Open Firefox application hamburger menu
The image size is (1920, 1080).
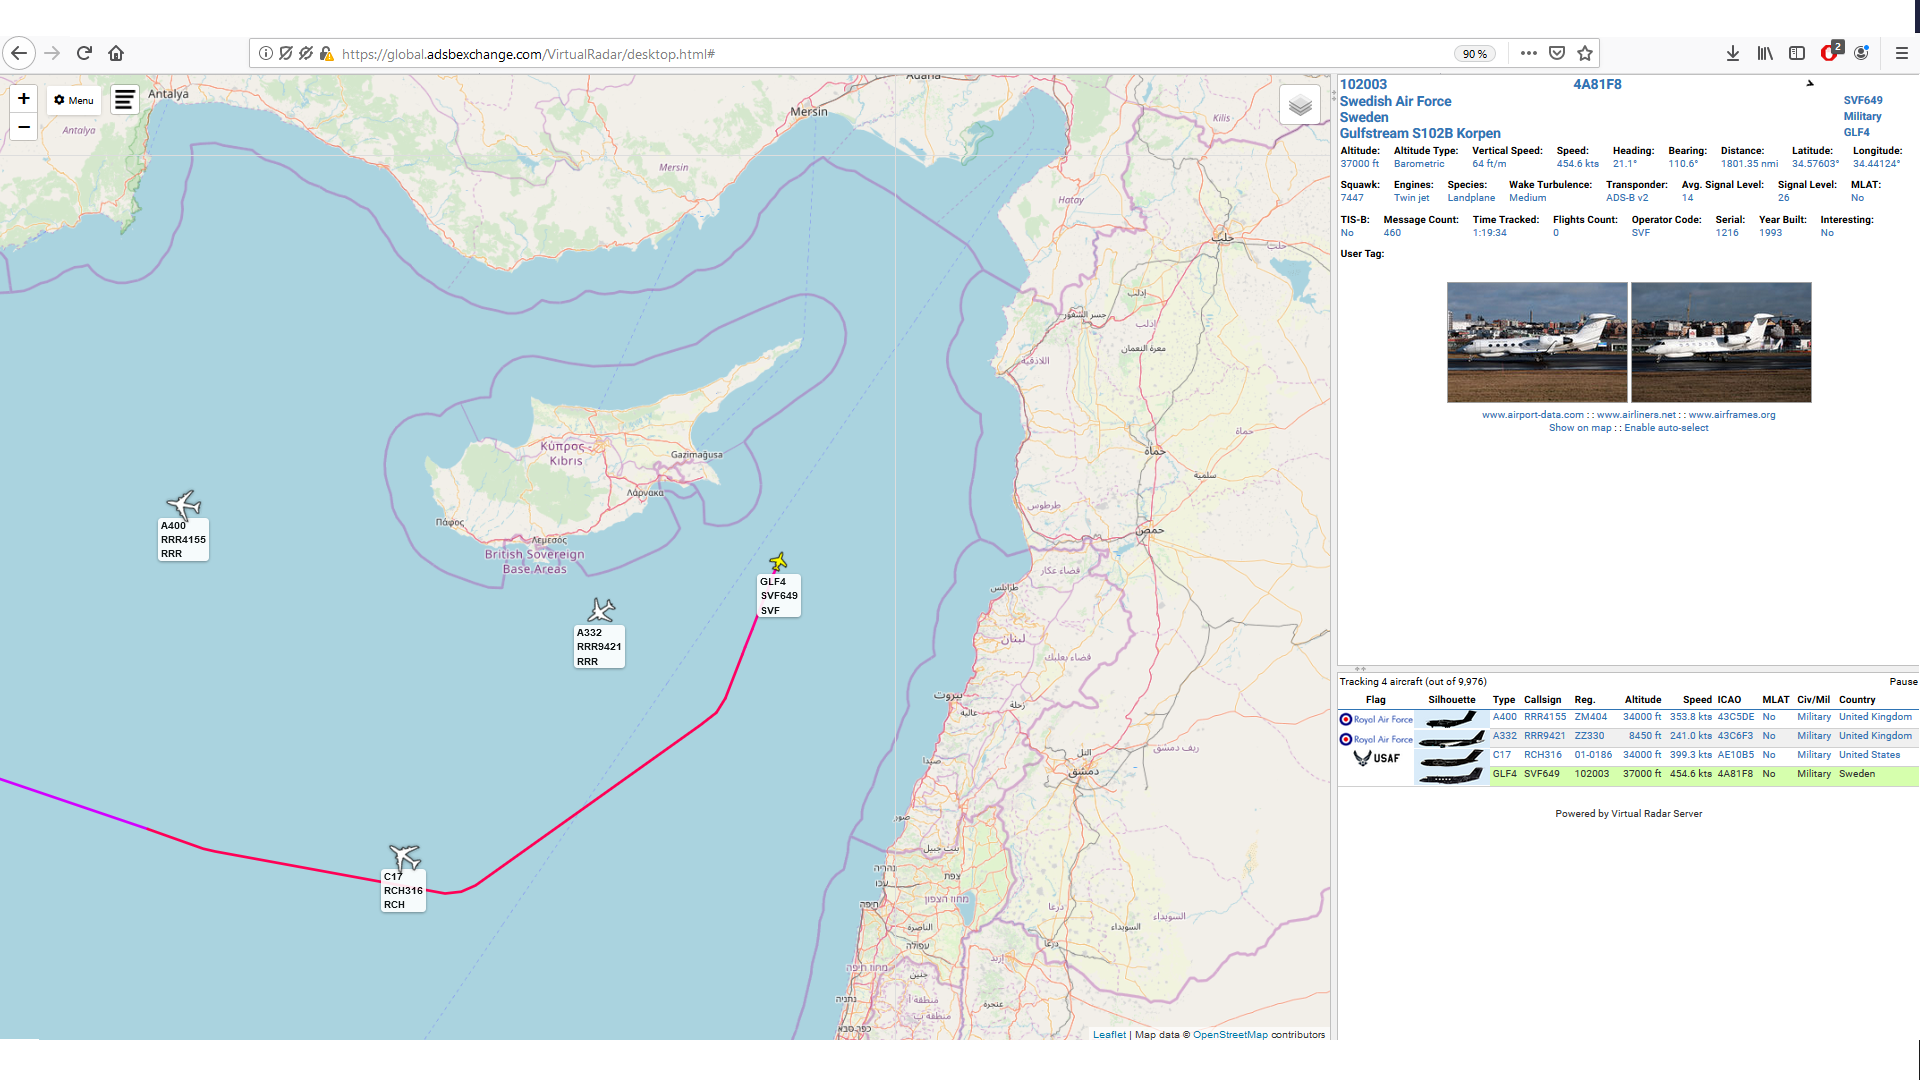pyautogui.click(x=1901, y=54)
